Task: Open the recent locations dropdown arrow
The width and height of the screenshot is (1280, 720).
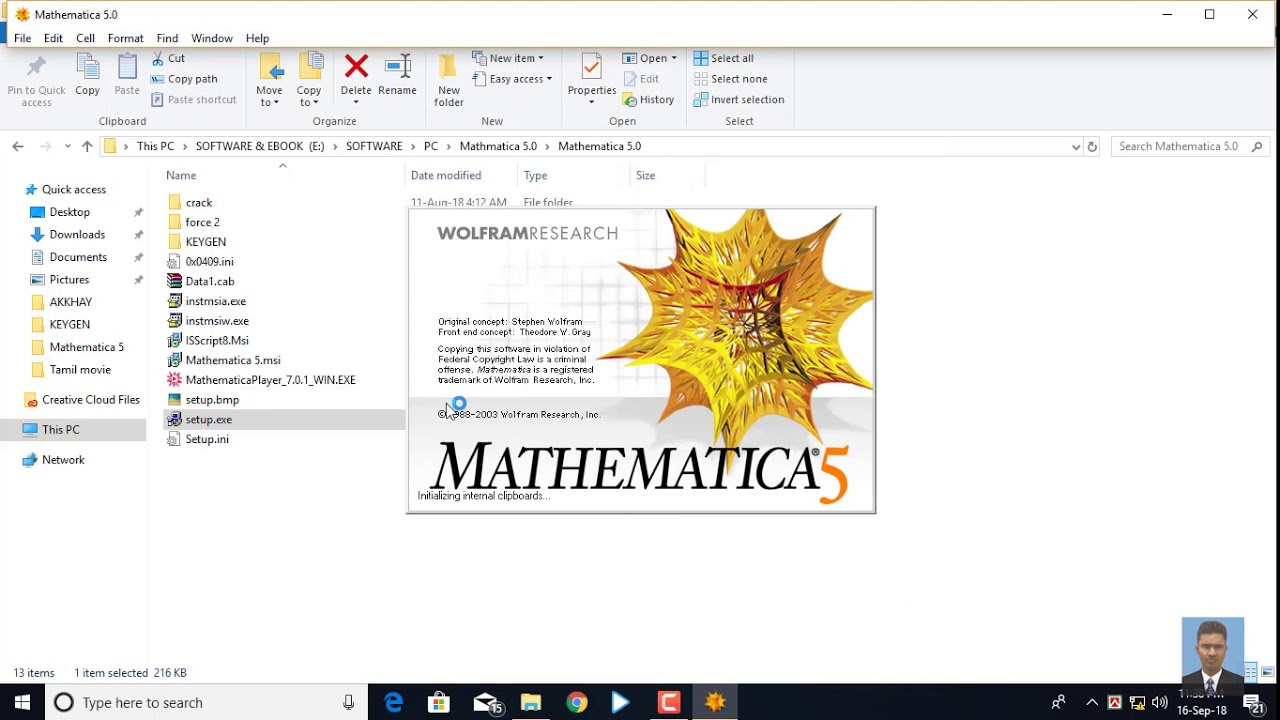Action: 67,146
